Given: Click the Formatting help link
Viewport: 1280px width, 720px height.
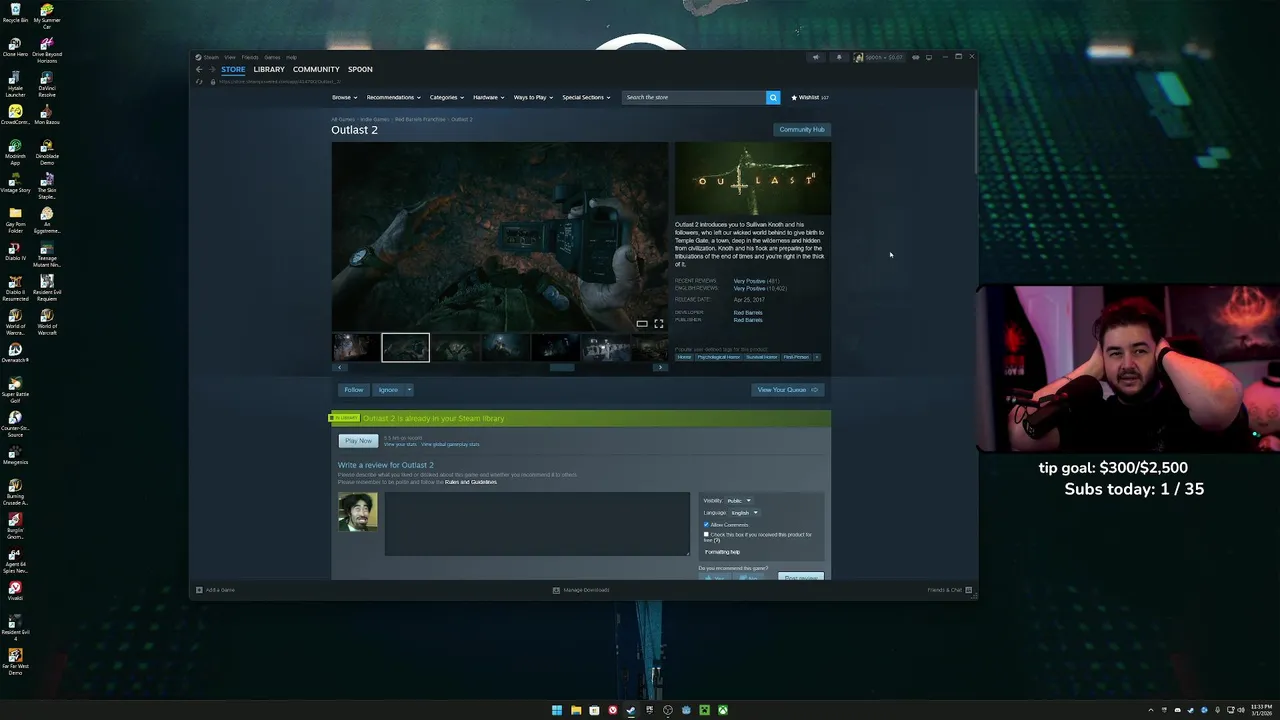Looking at the screenshot, I should click(722, 552).
